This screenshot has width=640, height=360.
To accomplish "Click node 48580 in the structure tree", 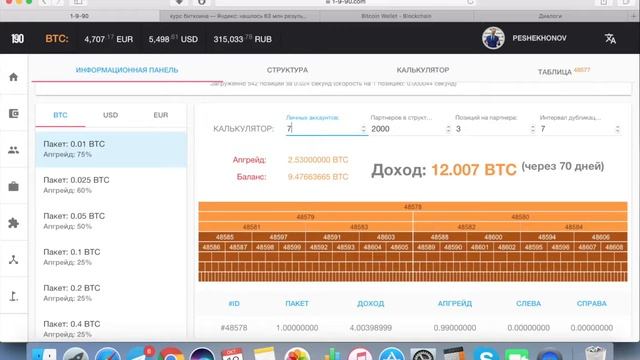I will [x=520, y=217].
